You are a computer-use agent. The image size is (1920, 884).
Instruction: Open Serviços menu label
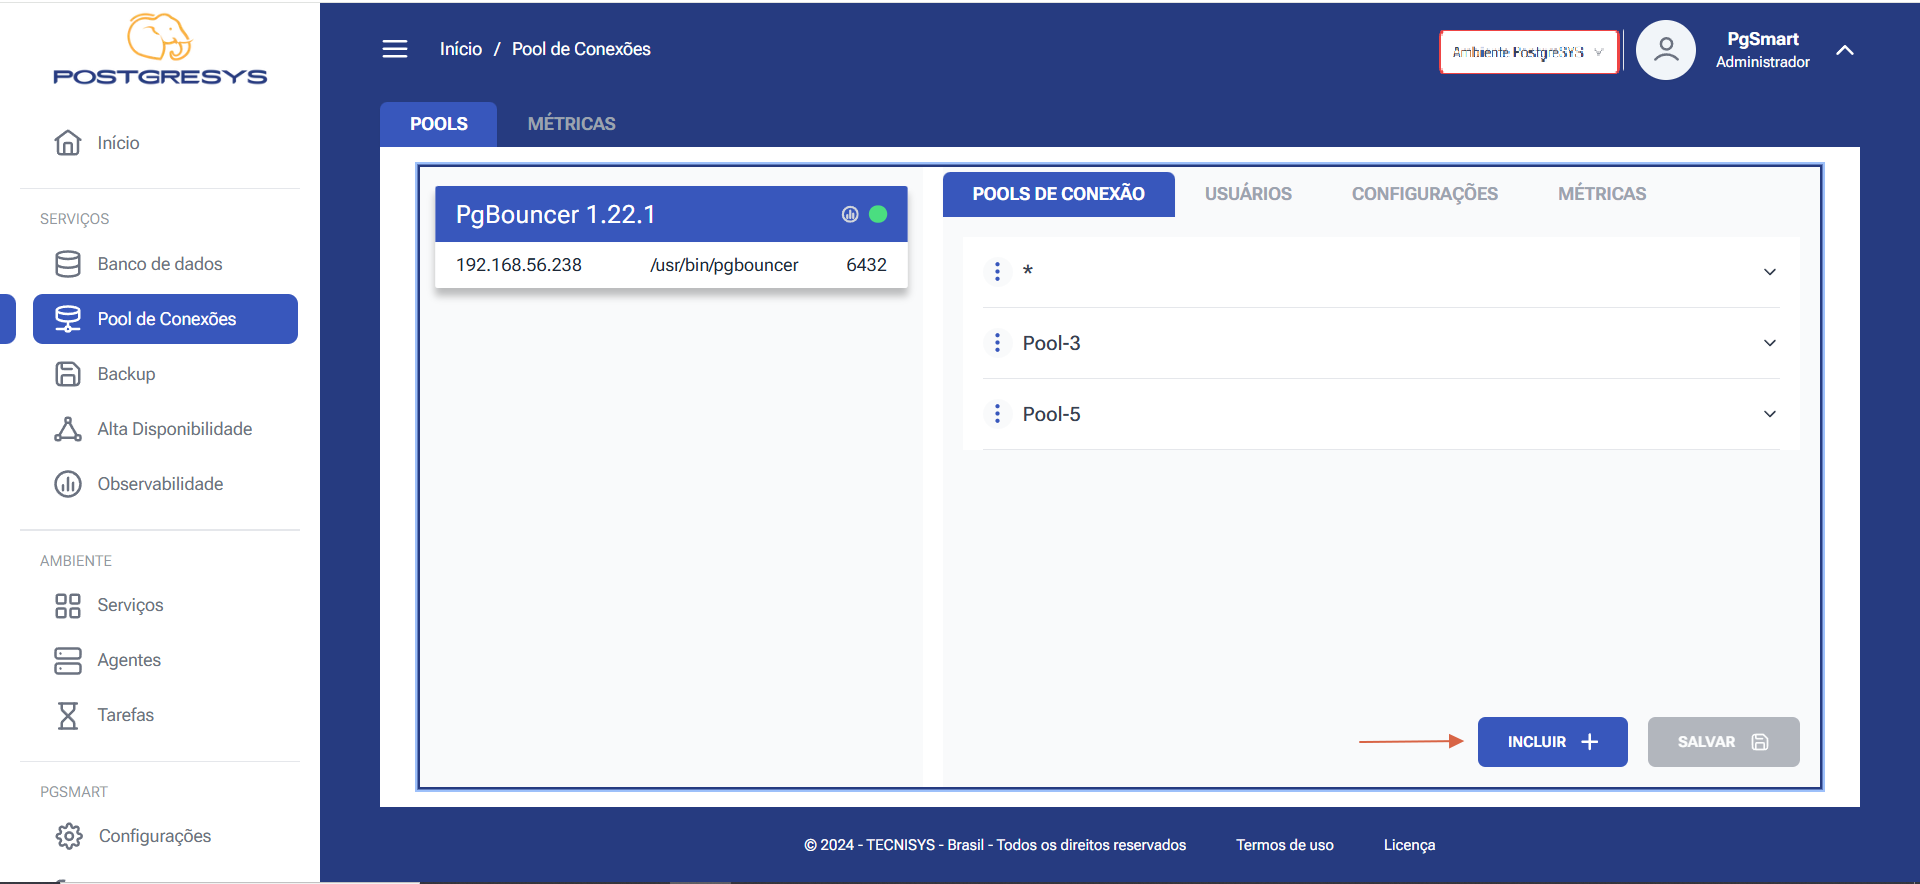pyautogui.click(x=130, y=605)
